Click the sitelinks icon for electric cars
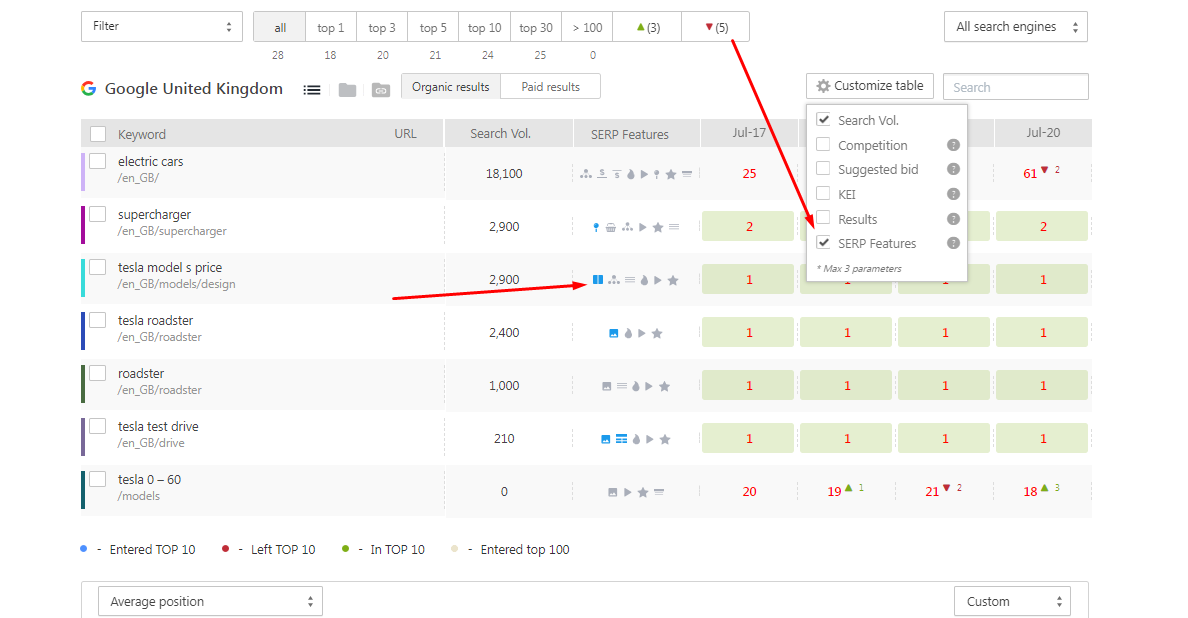1188x618 pixels. click(586, 174)
